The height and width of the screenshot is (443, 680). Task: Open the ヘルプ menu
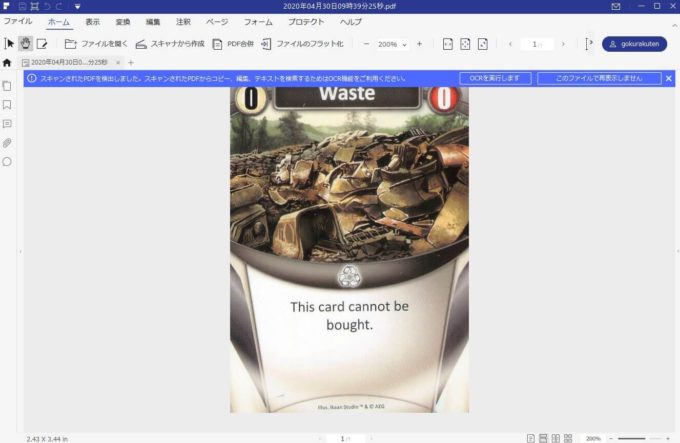(350, 22)
